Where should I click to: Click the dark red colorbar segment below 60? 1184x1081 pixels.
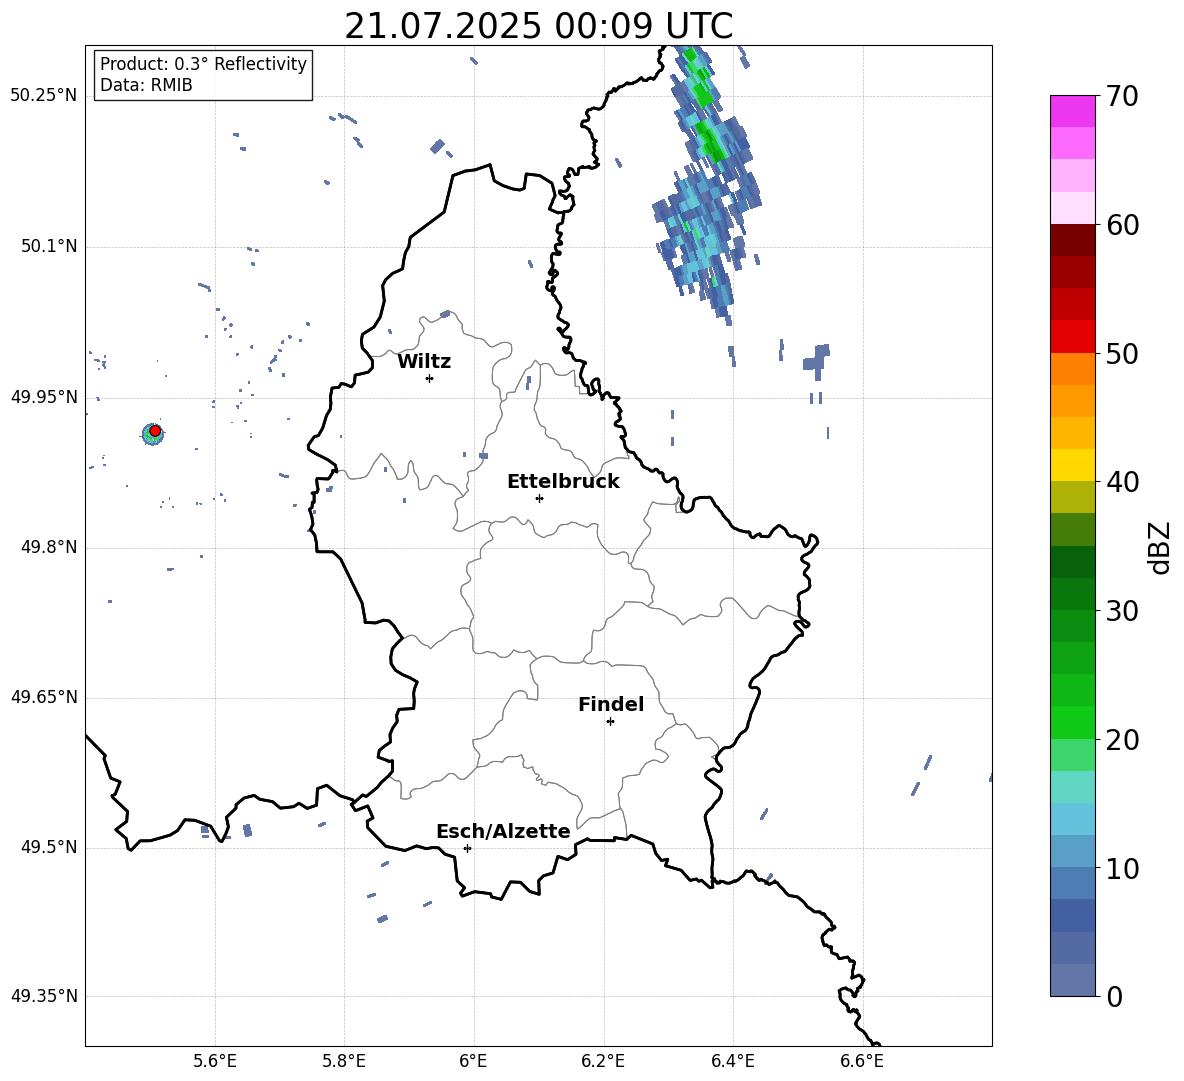coord(1072,240)
